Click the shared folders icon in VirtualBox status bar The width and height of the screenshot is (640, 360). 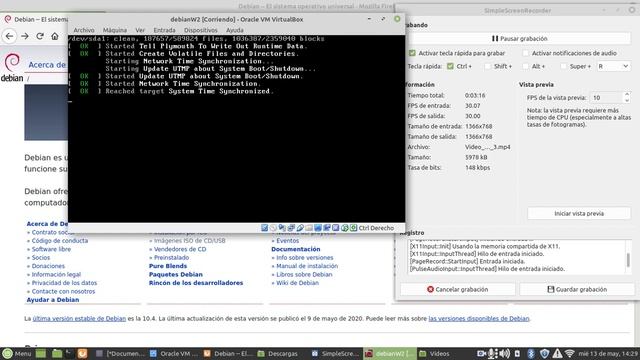309,228
